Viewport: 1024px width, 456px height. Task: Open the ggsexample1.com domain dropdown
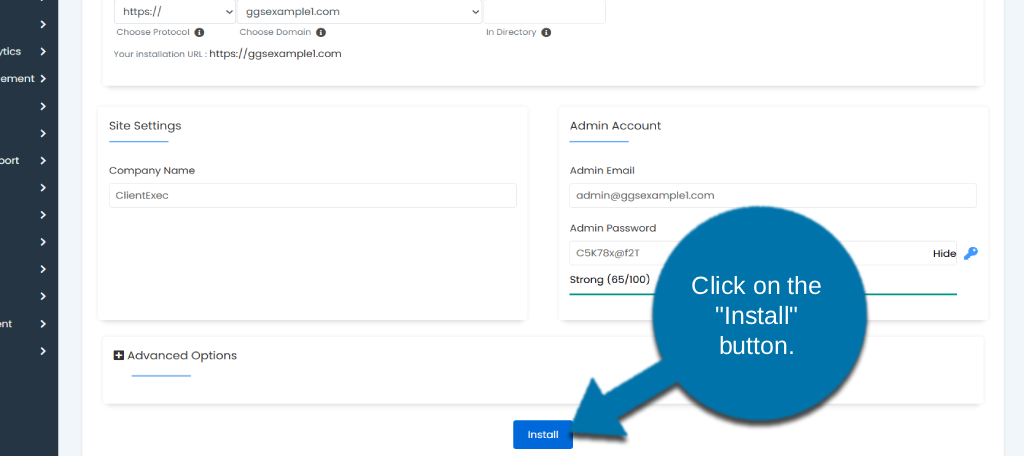[x=359, y=11]
